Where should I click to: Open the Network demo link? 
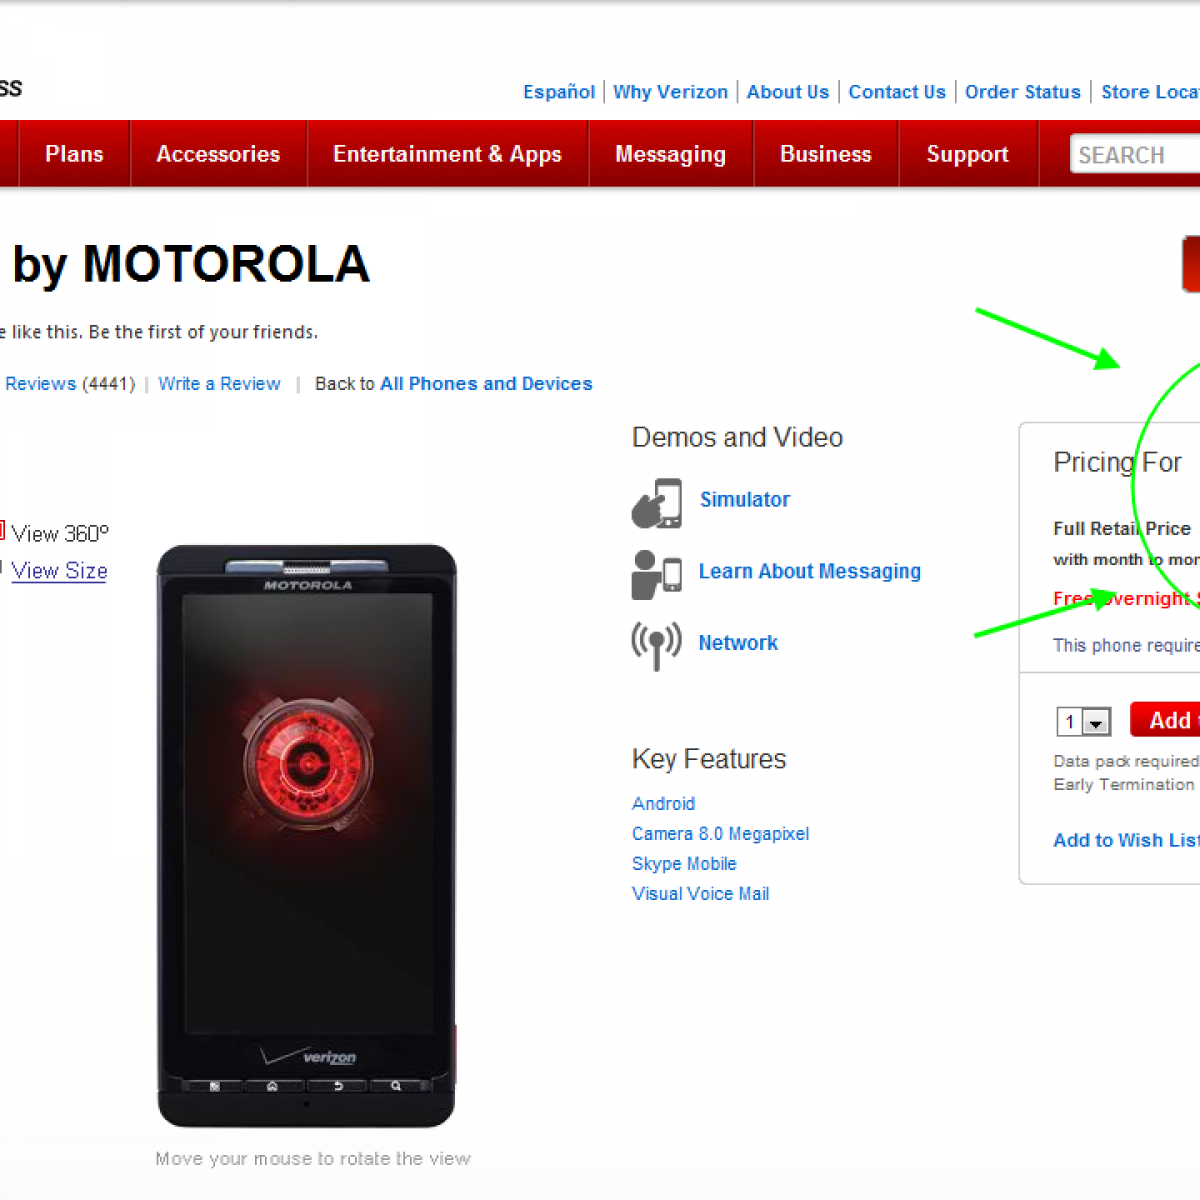pyautogui.click(x=738, y=643)
